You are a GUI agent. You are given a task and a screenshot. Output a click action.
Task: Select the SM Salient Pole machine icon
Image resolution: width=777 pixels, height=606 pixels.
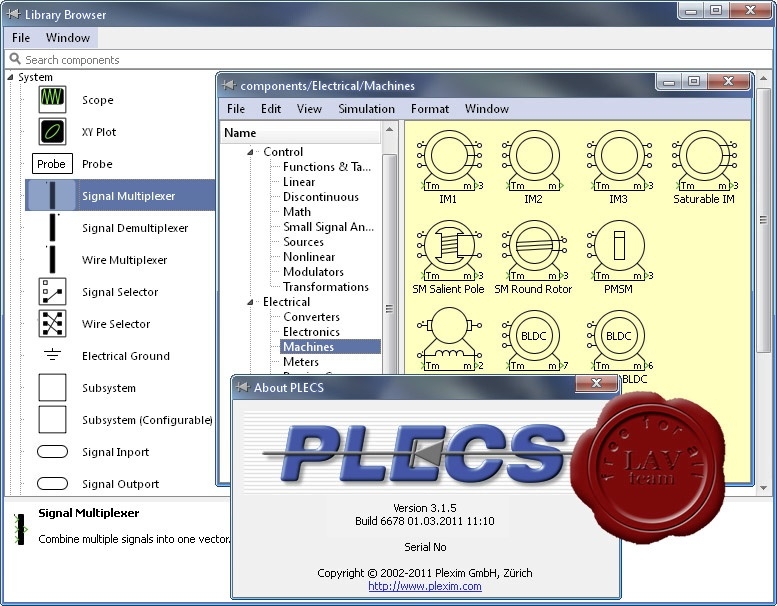click(x=449, y=250)
